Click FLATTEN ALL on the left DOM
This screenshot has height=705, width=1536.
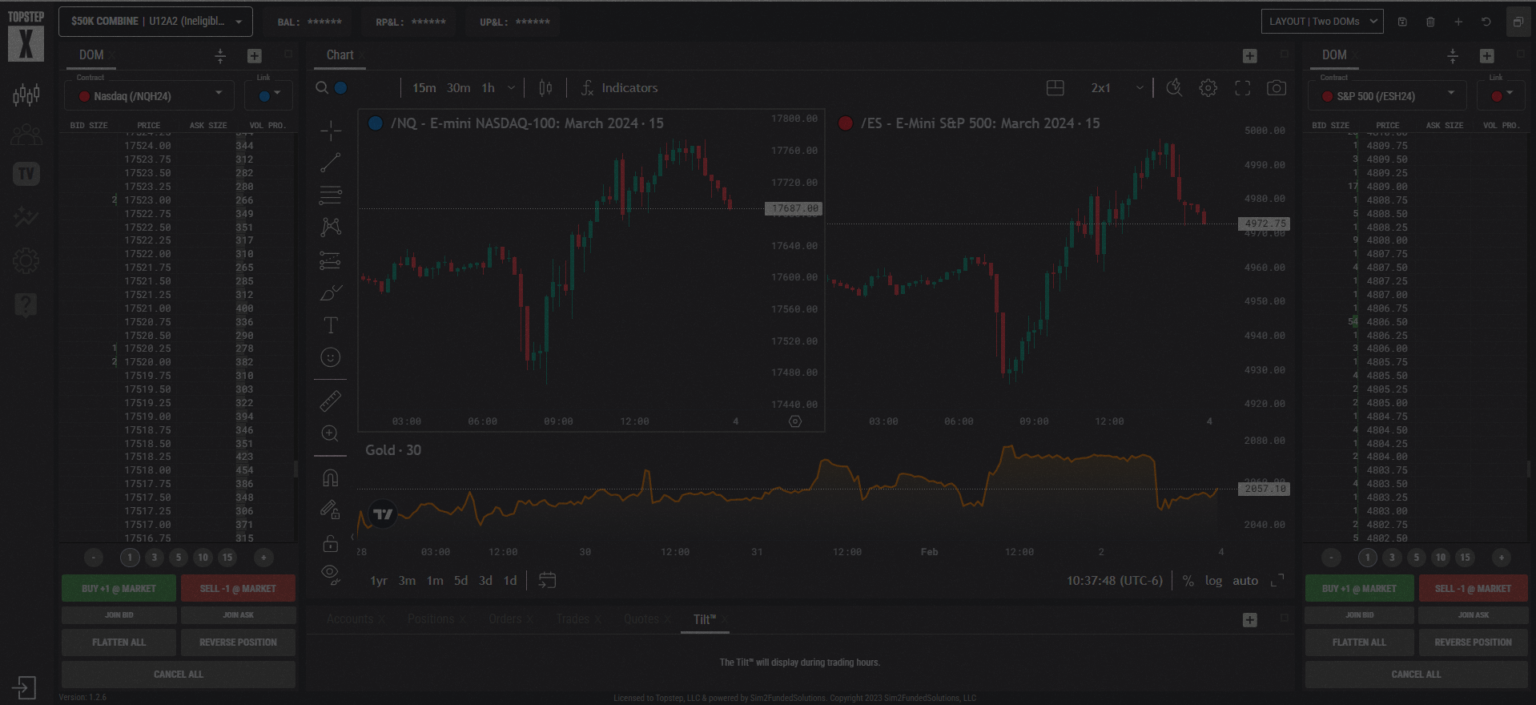pos(118,642)
